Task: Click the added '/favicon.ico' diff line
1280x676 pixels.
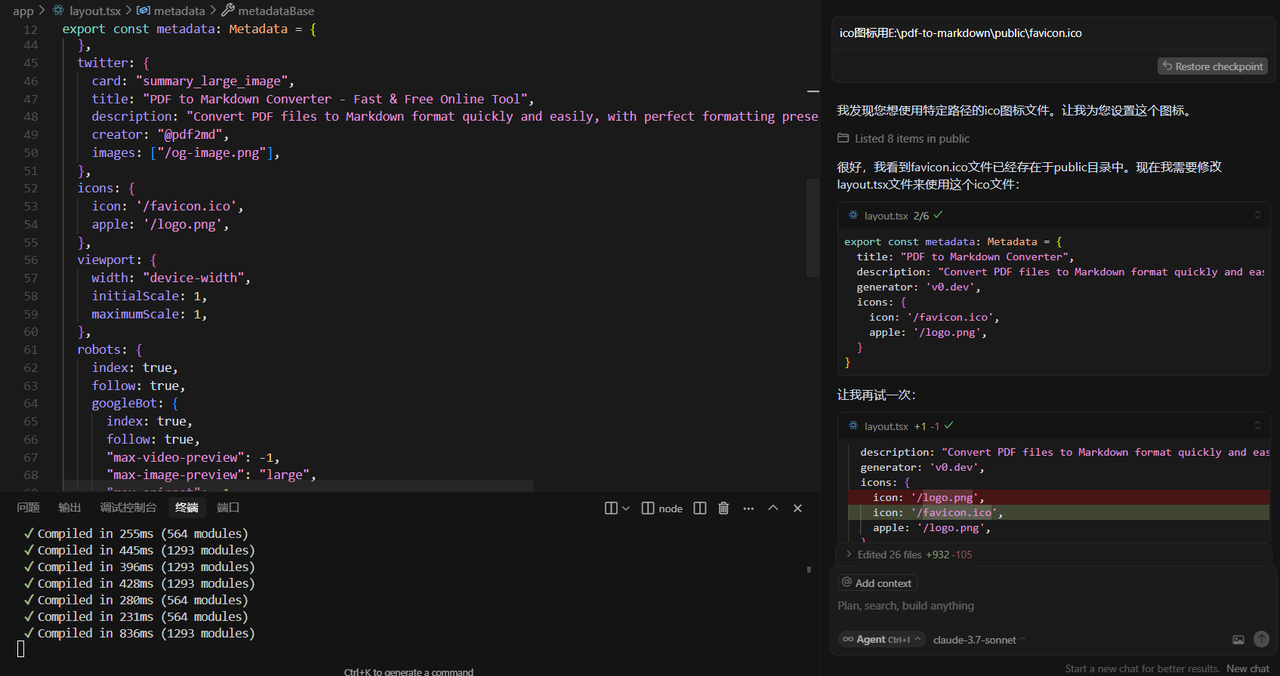Action: pyautogui.click(x=1059, y=512)
